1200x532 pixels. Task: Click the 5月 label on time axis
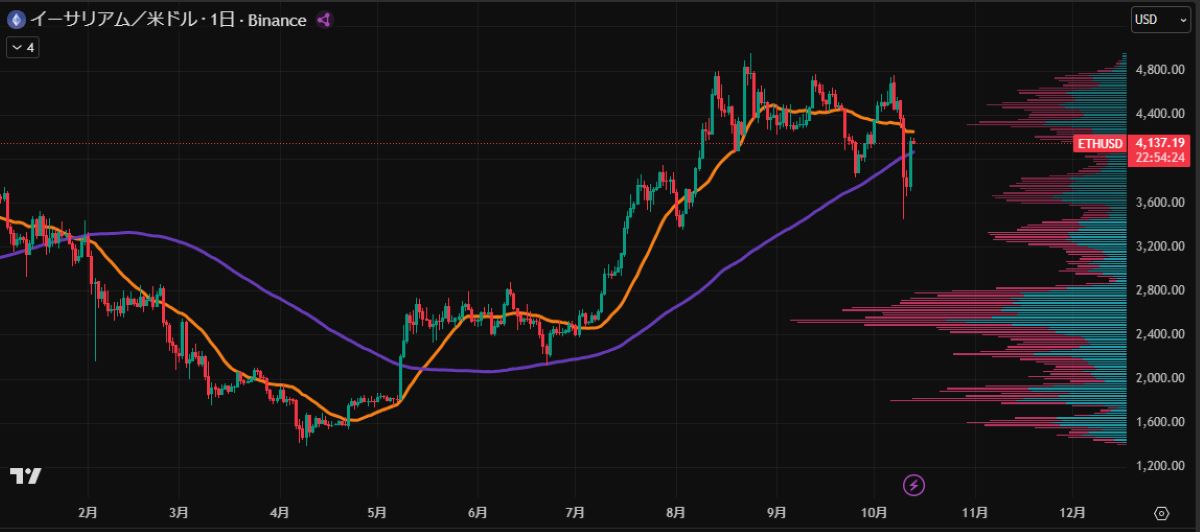[x=376, y=513]
